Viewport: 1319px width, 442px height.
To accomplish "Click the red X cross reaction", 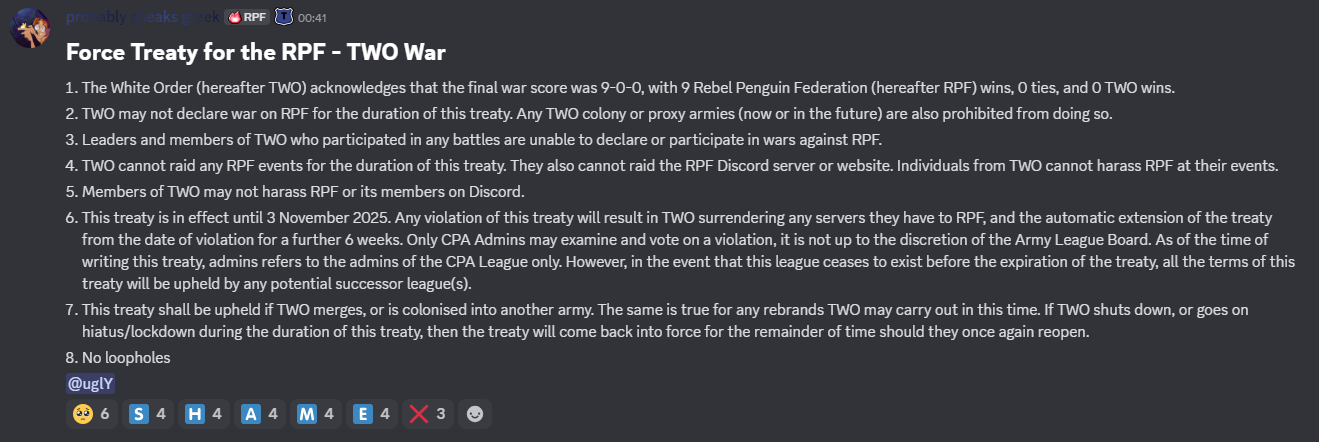I will [427, 413].
